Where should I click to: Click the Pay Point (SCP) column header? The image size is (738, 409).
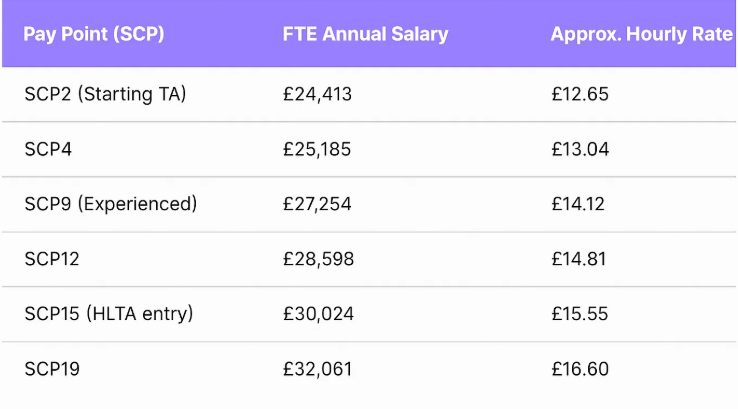click(94, 34)
